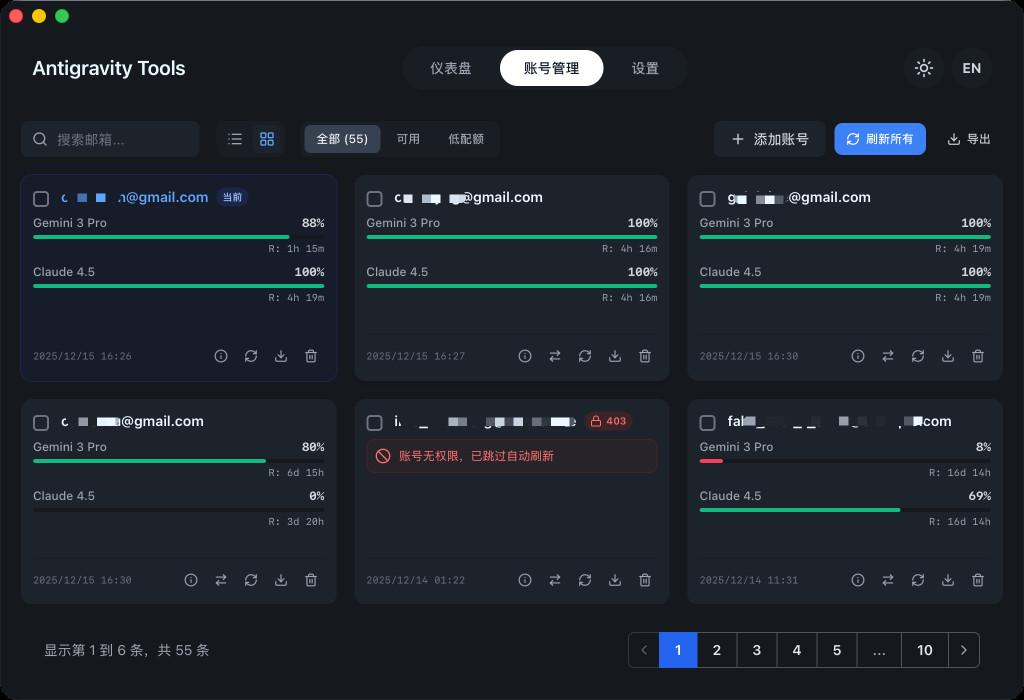Refresh the account dated 2025/12/15 16:26
This screenshot has width=1024, height=700.
(x=251, y=356)
